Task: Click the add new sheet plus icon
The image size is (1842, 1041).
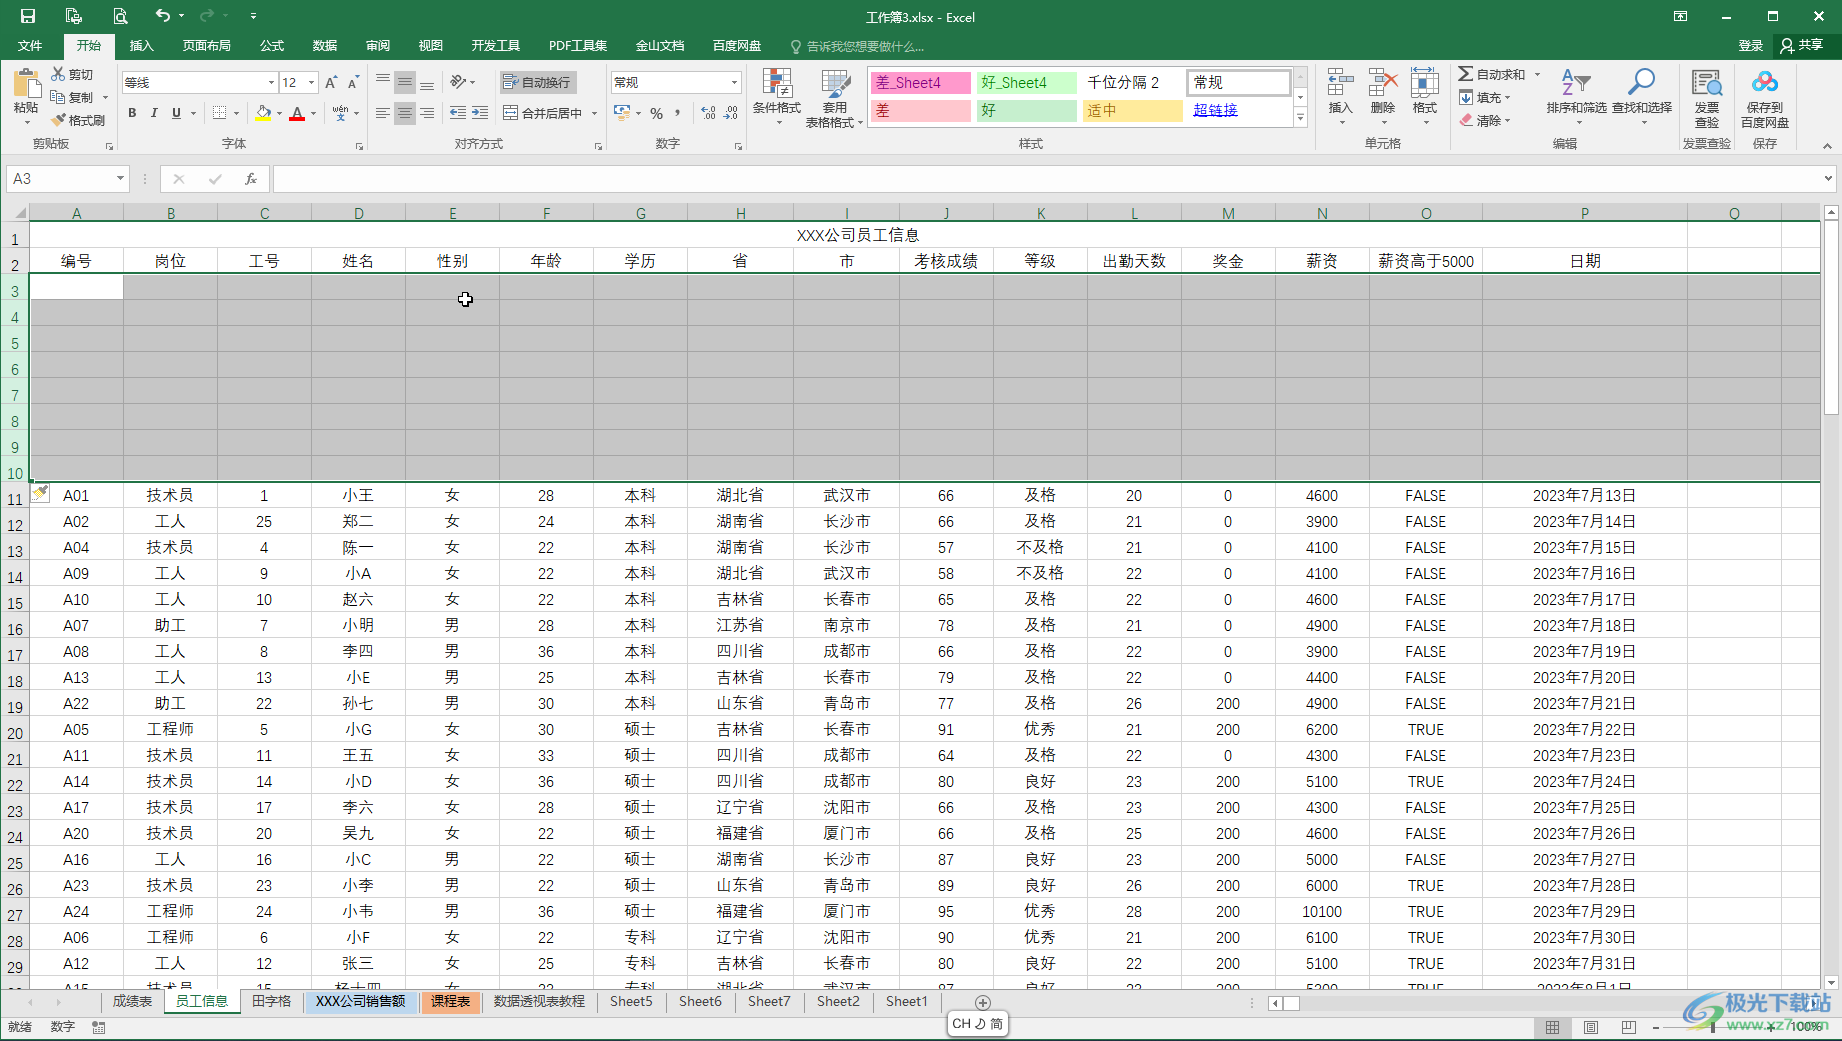Action: [983, 1002]
